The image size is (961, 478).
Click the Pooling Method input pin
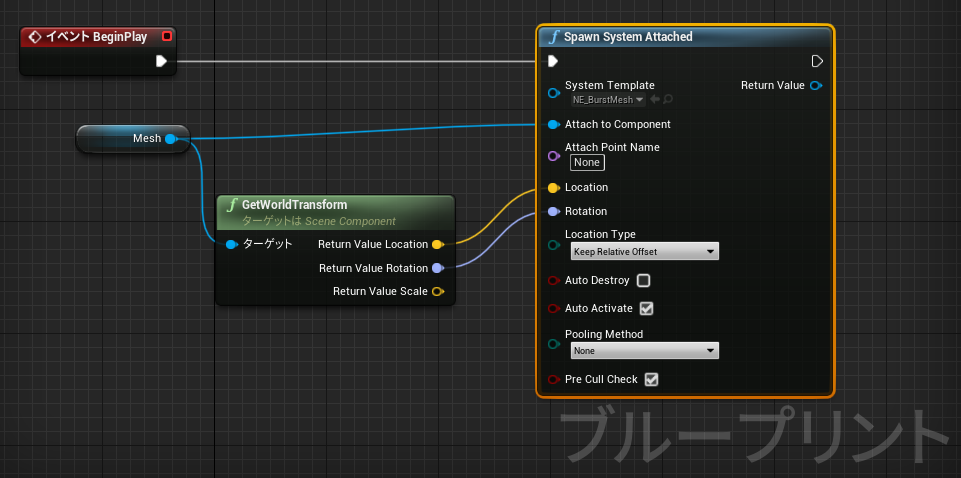553,344
